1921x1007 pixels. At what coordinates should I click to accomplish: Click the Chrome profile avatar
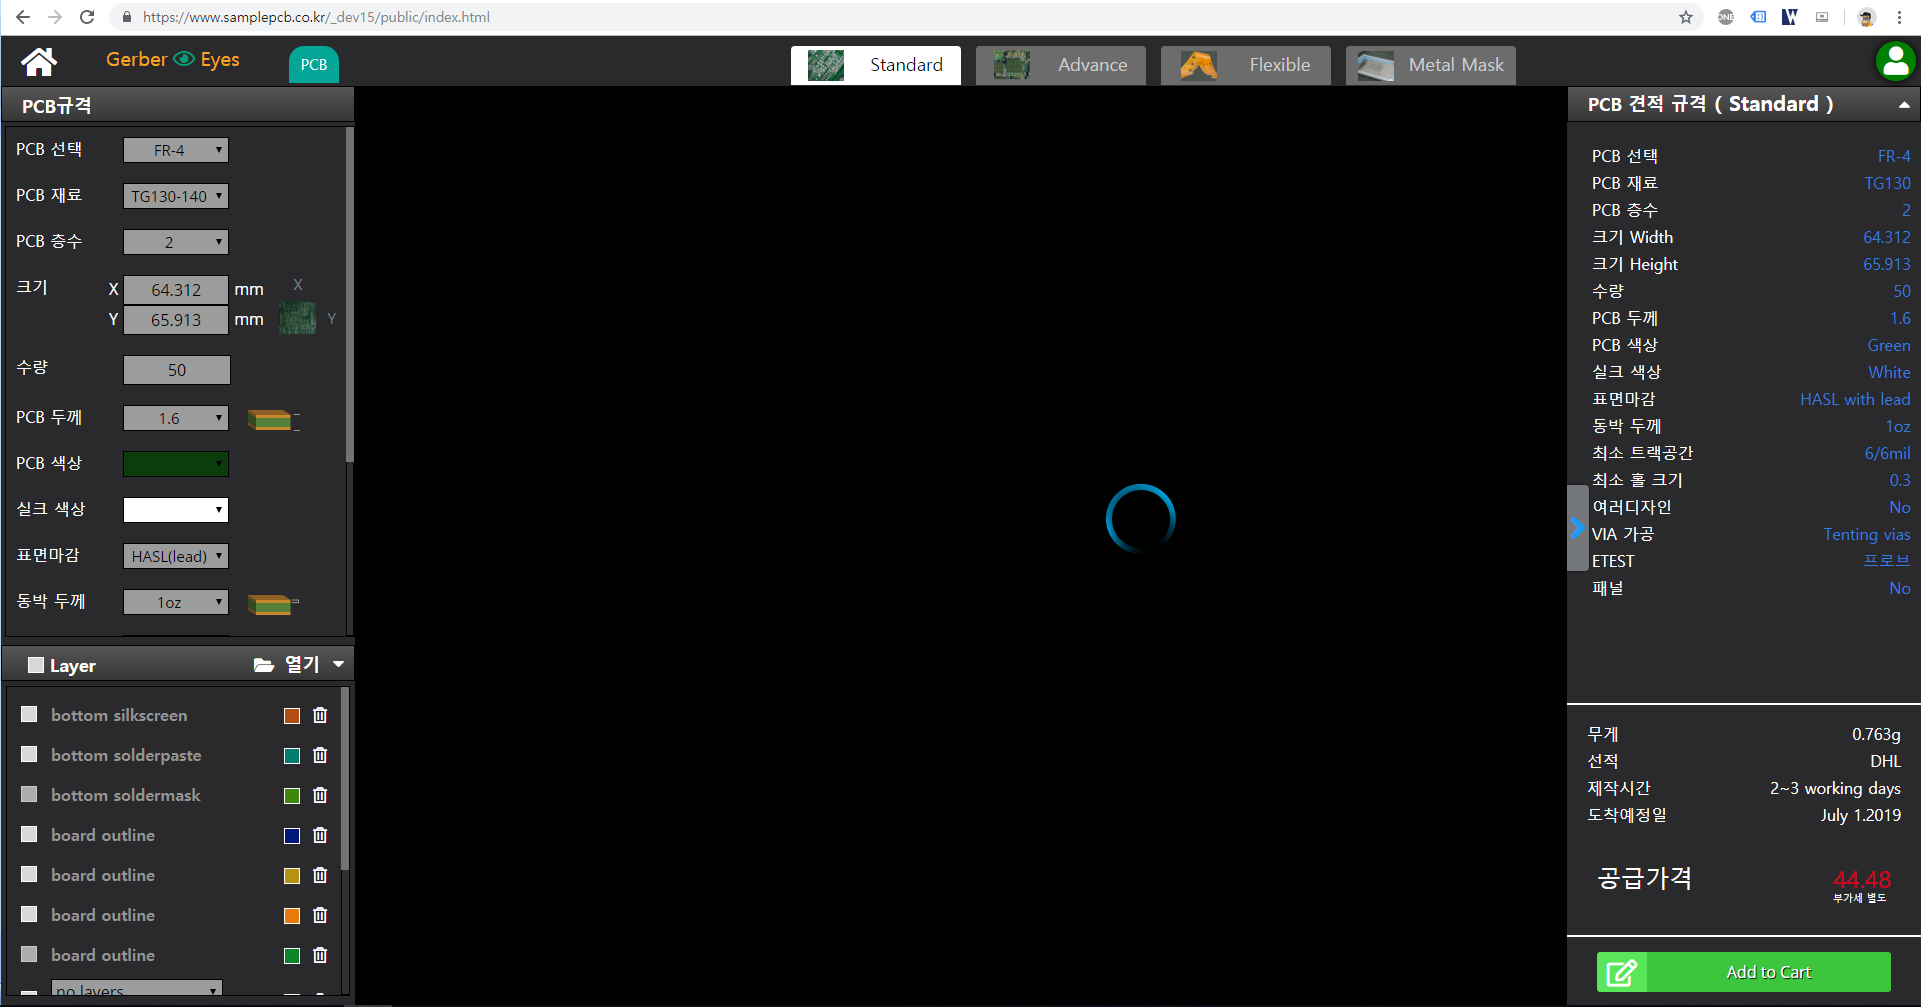(1866, 17)
